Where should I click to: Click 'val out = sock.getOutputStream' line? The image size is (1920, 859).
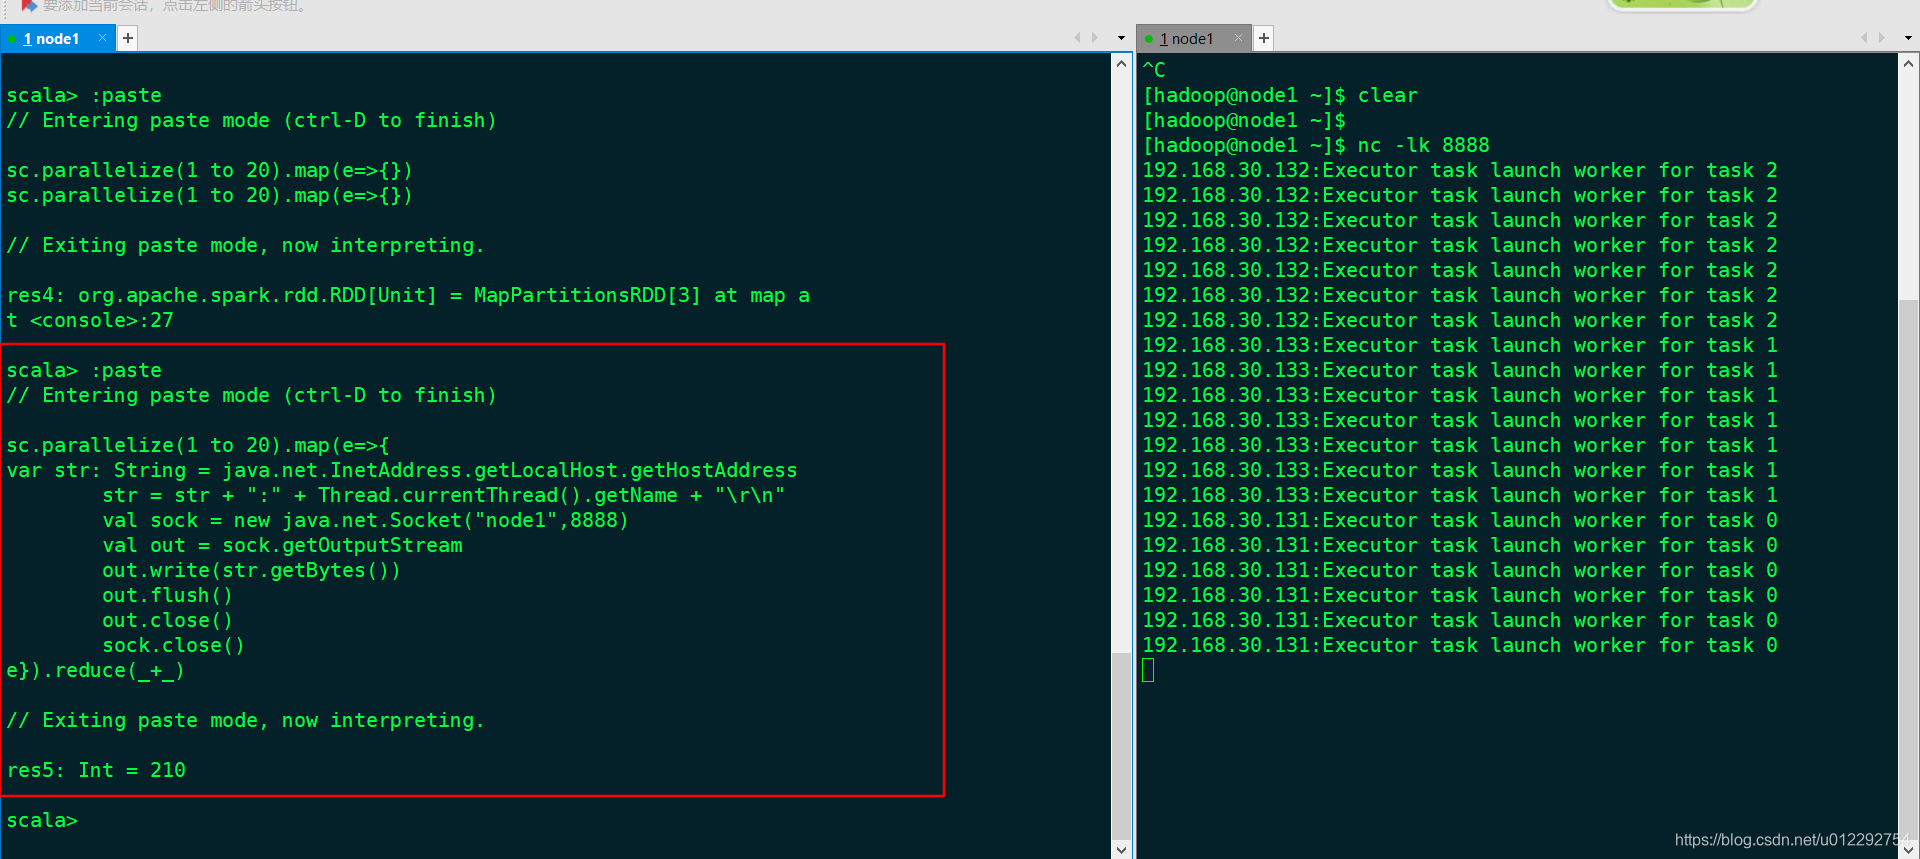click(x=282, y=545)
